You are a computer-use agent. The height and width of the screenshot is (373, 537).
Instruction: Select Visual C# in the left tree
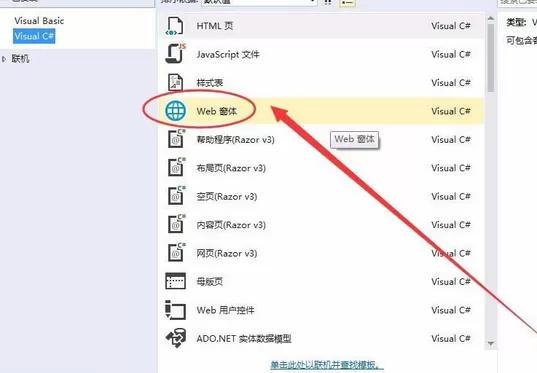coord(34,36)
